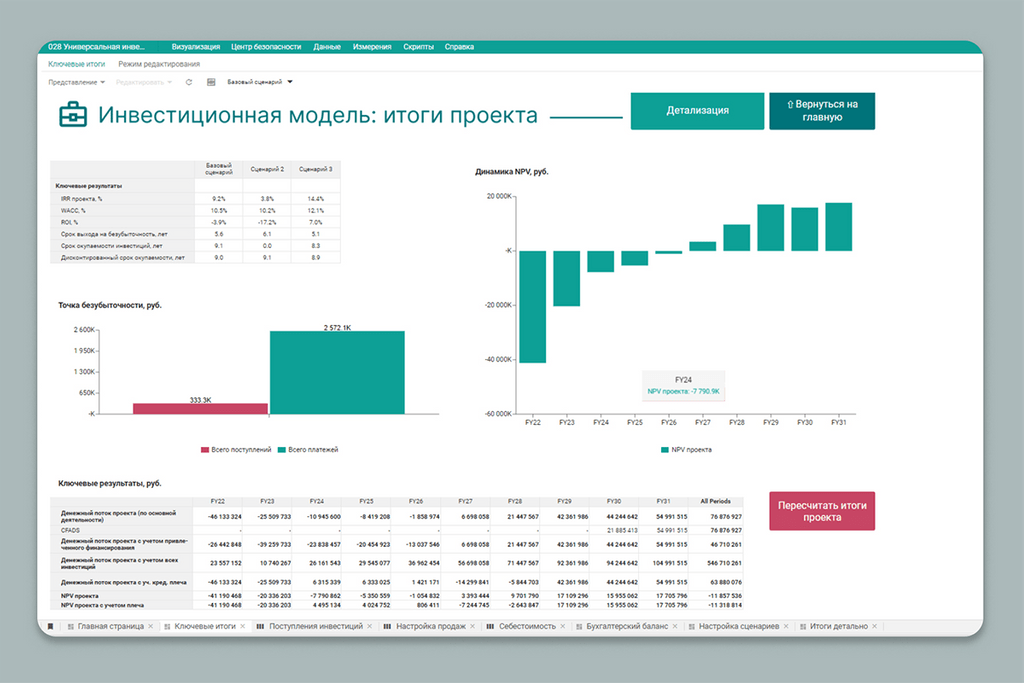Click the scenario grid icon in the toolbar
Image resolution: width=1024 pixels, height=683 pixels.
(x=211, y=82)
